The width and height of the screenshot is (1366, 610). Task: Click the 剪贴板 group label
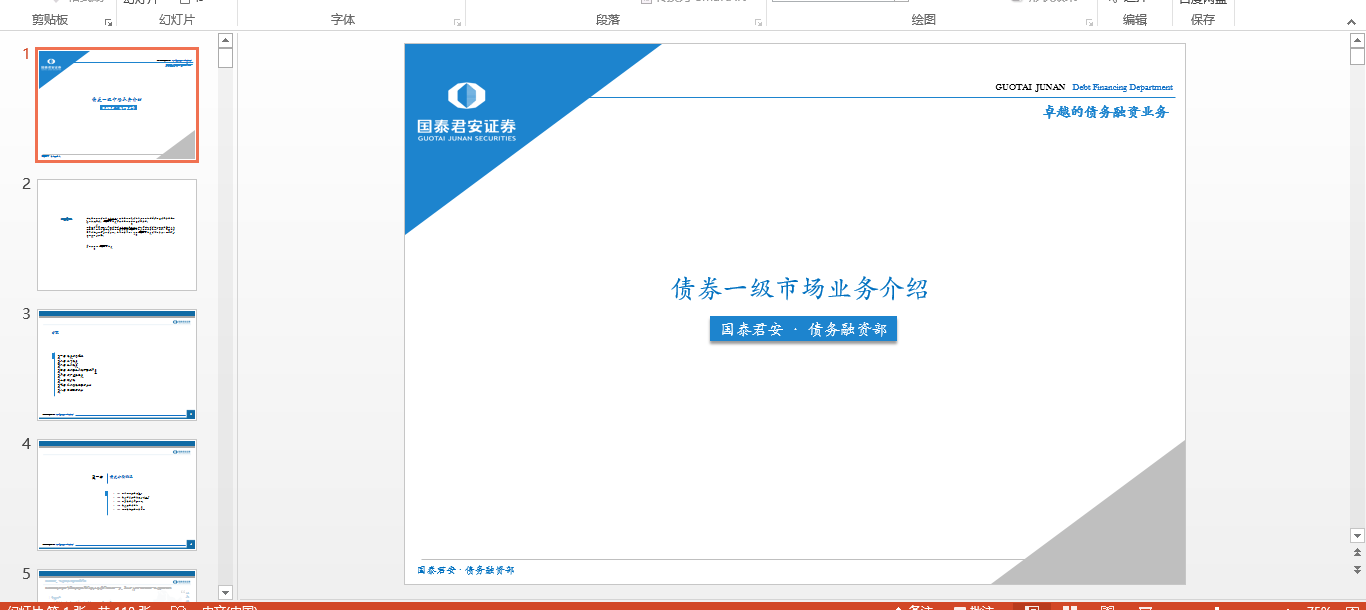(x=50, y=20)
